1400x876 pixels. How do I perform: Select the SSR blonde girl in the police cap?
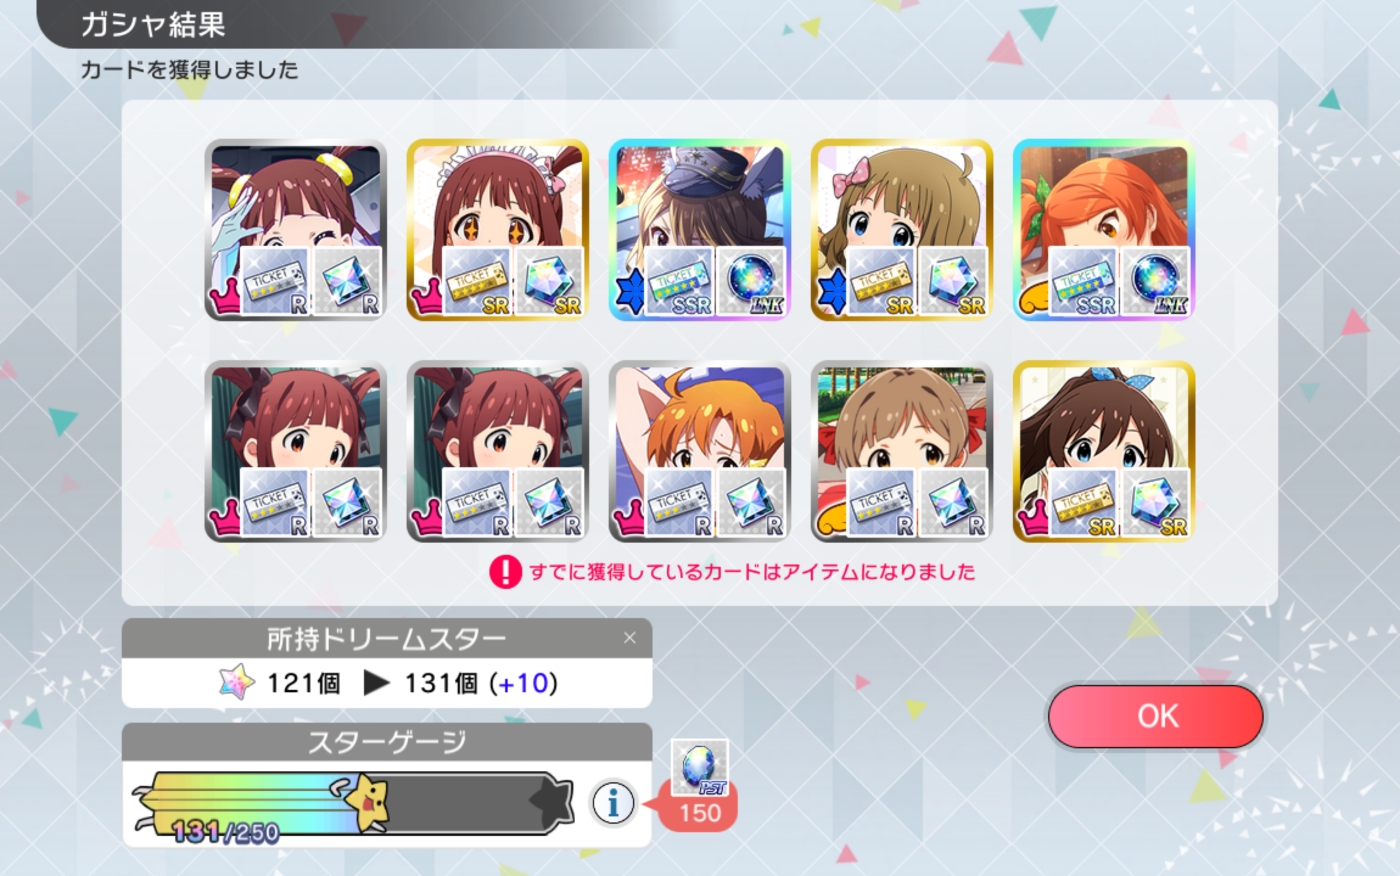[x=699, y=230]
